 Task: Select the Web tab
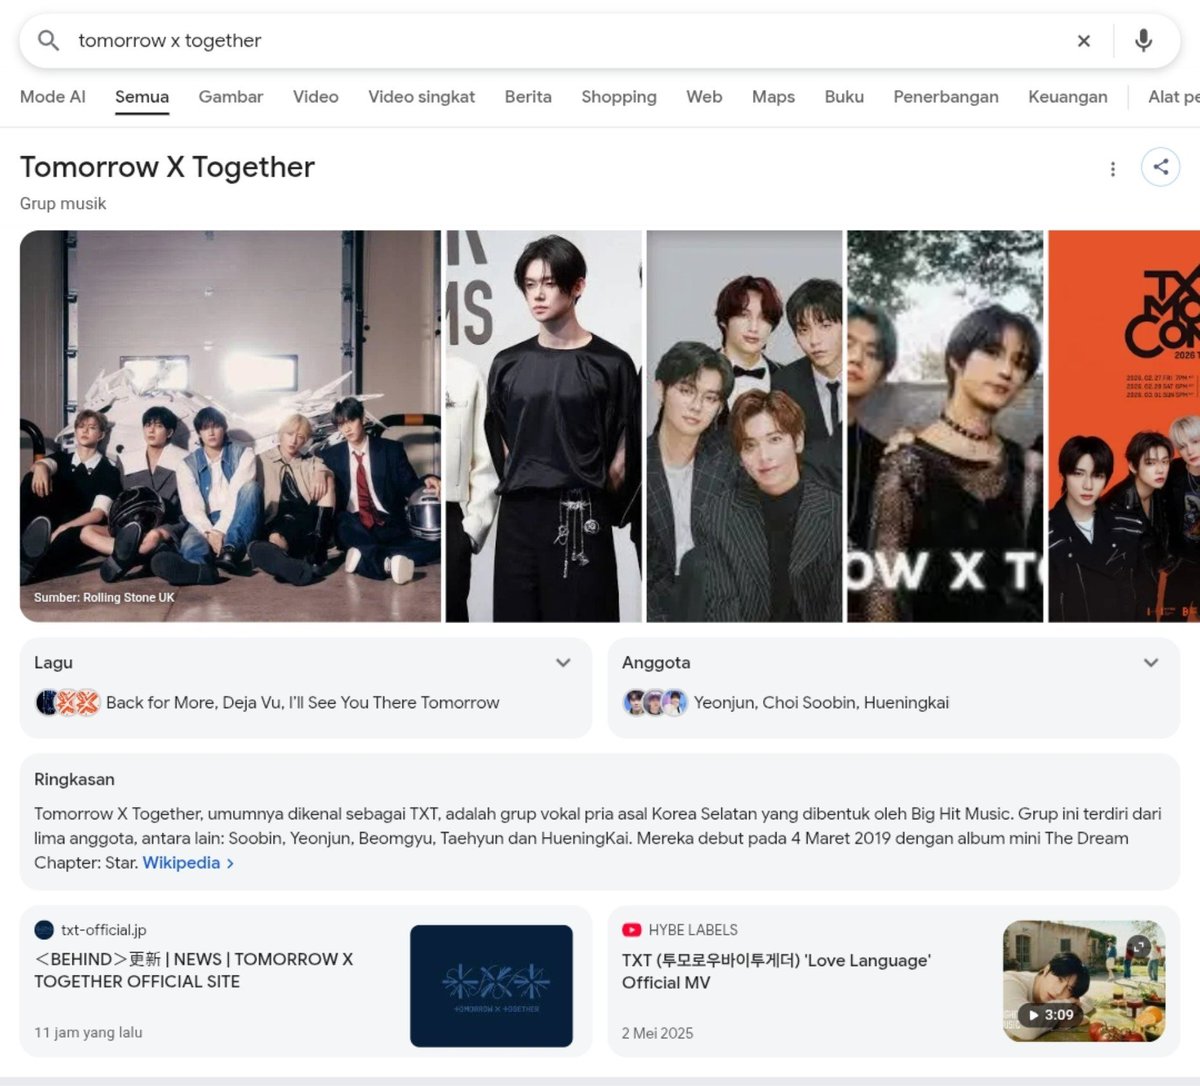tap(704, 97)
